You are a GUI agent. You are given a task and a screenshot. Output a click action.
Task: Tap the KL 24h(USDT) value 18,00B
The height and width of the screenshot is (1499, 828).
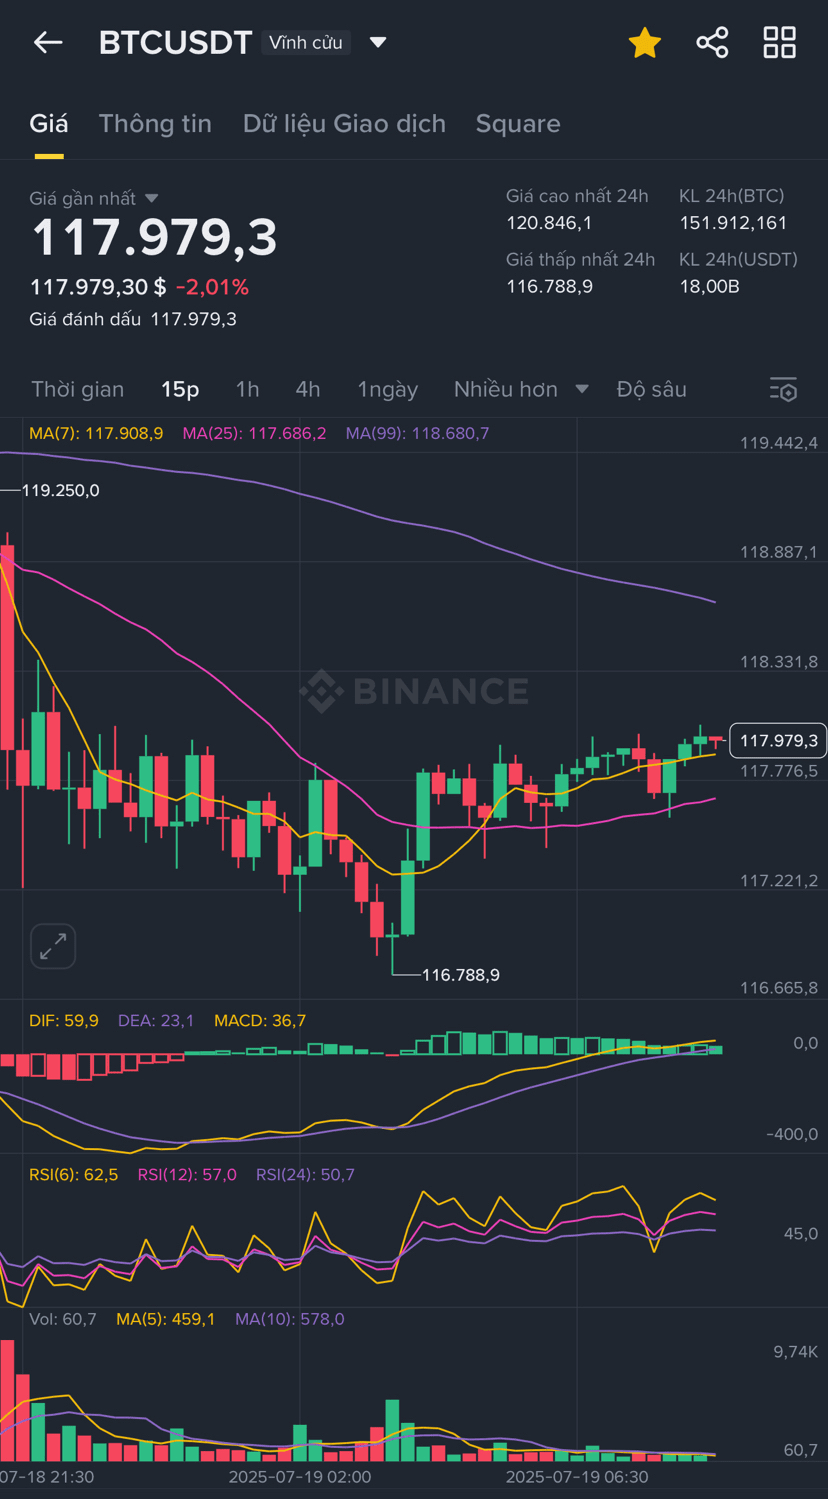pyautogui.click(x=709, y=286)
